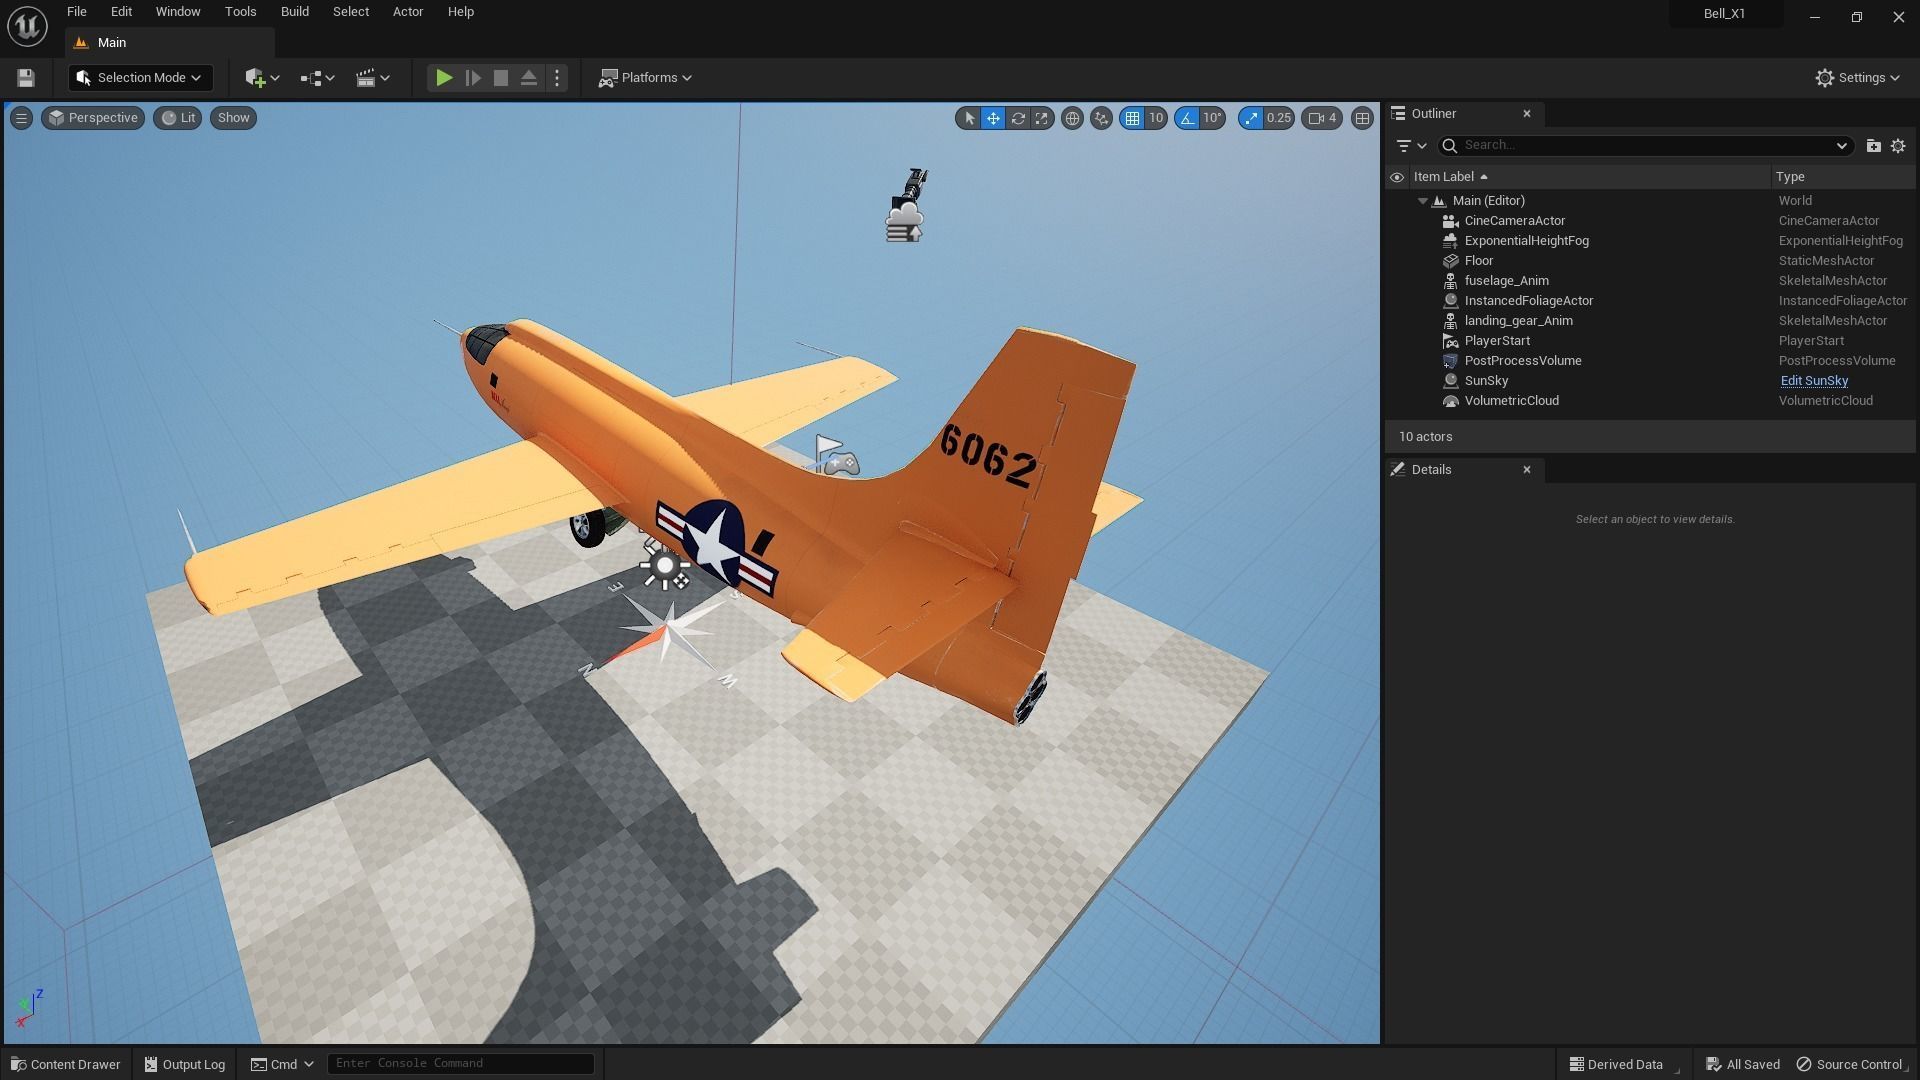Choose the Select objects cursor tool
Image resolution: width=1920 pixels, height=1080 pixels.
[968, 118]
